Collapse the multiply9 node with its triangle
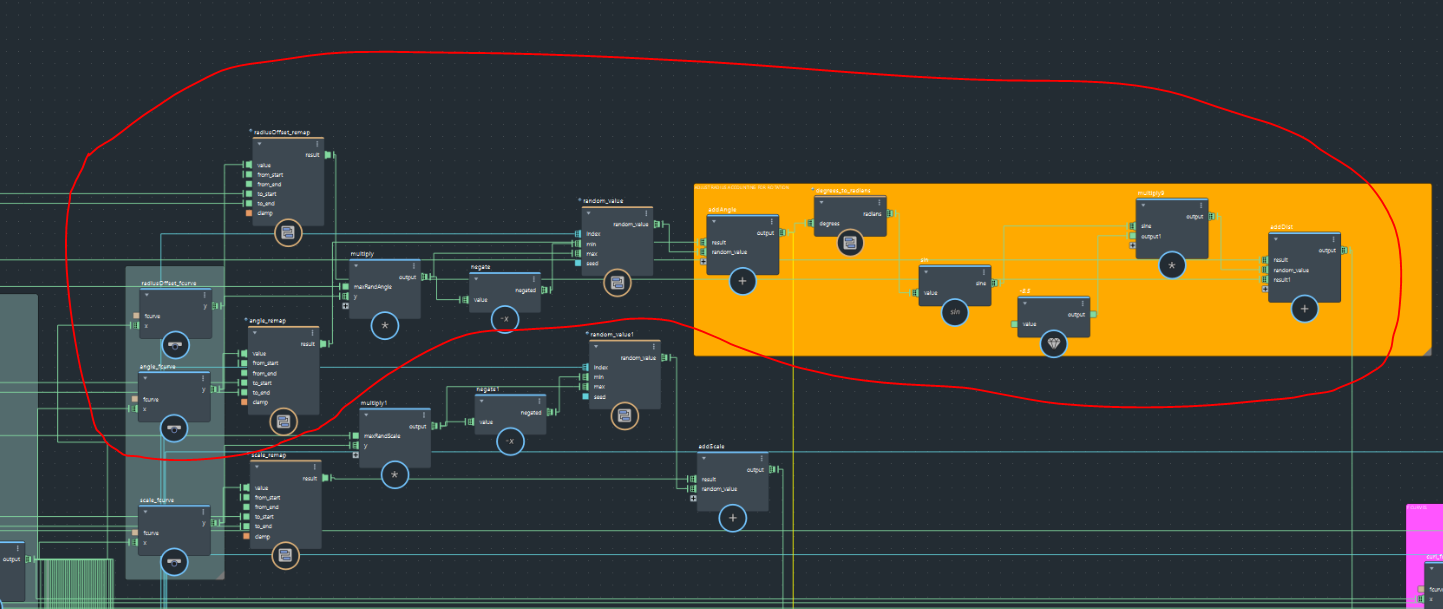This screenshot has height=609, width=1443. [1145, 205]
